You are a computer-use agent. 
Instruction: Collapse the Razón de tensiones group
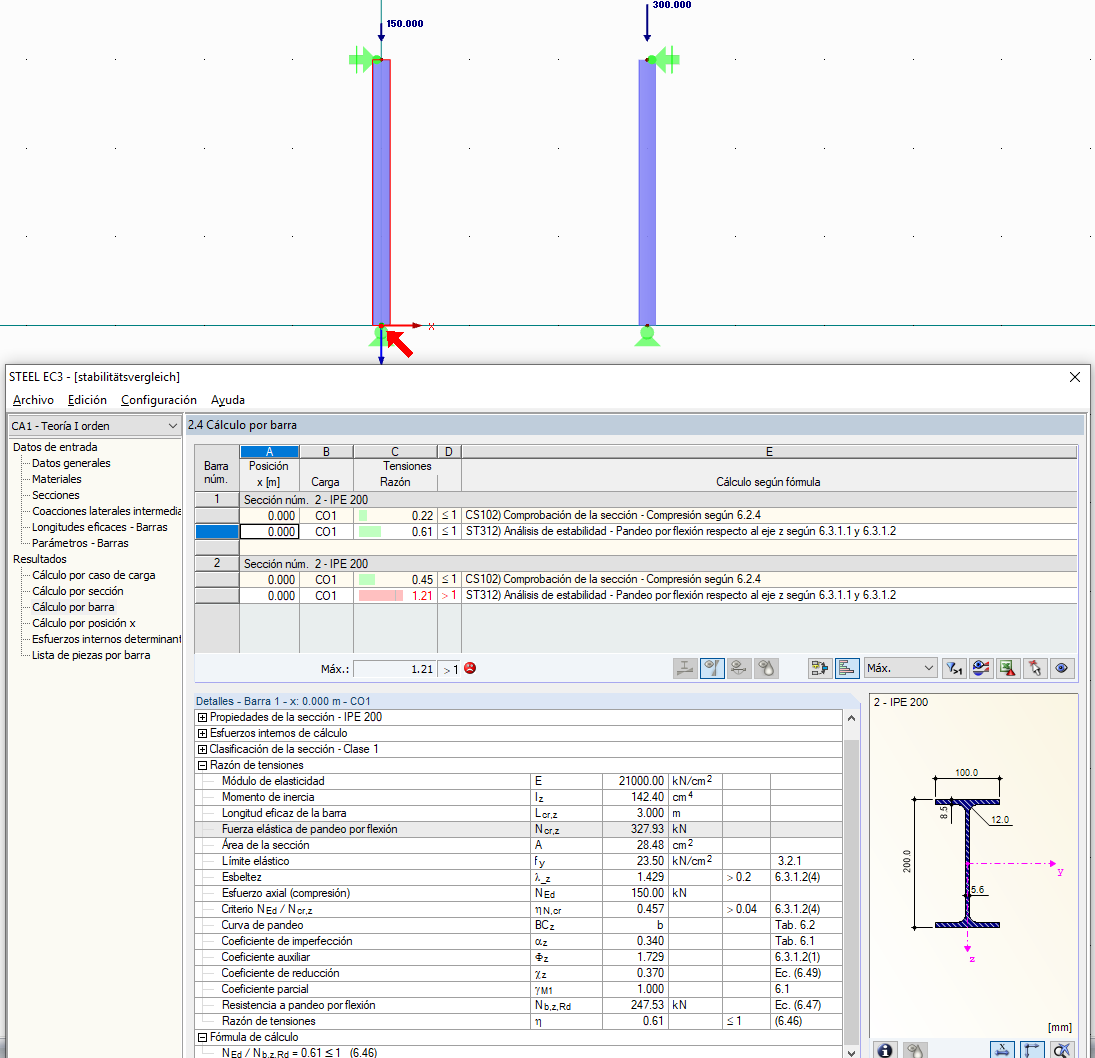point(203,765)
